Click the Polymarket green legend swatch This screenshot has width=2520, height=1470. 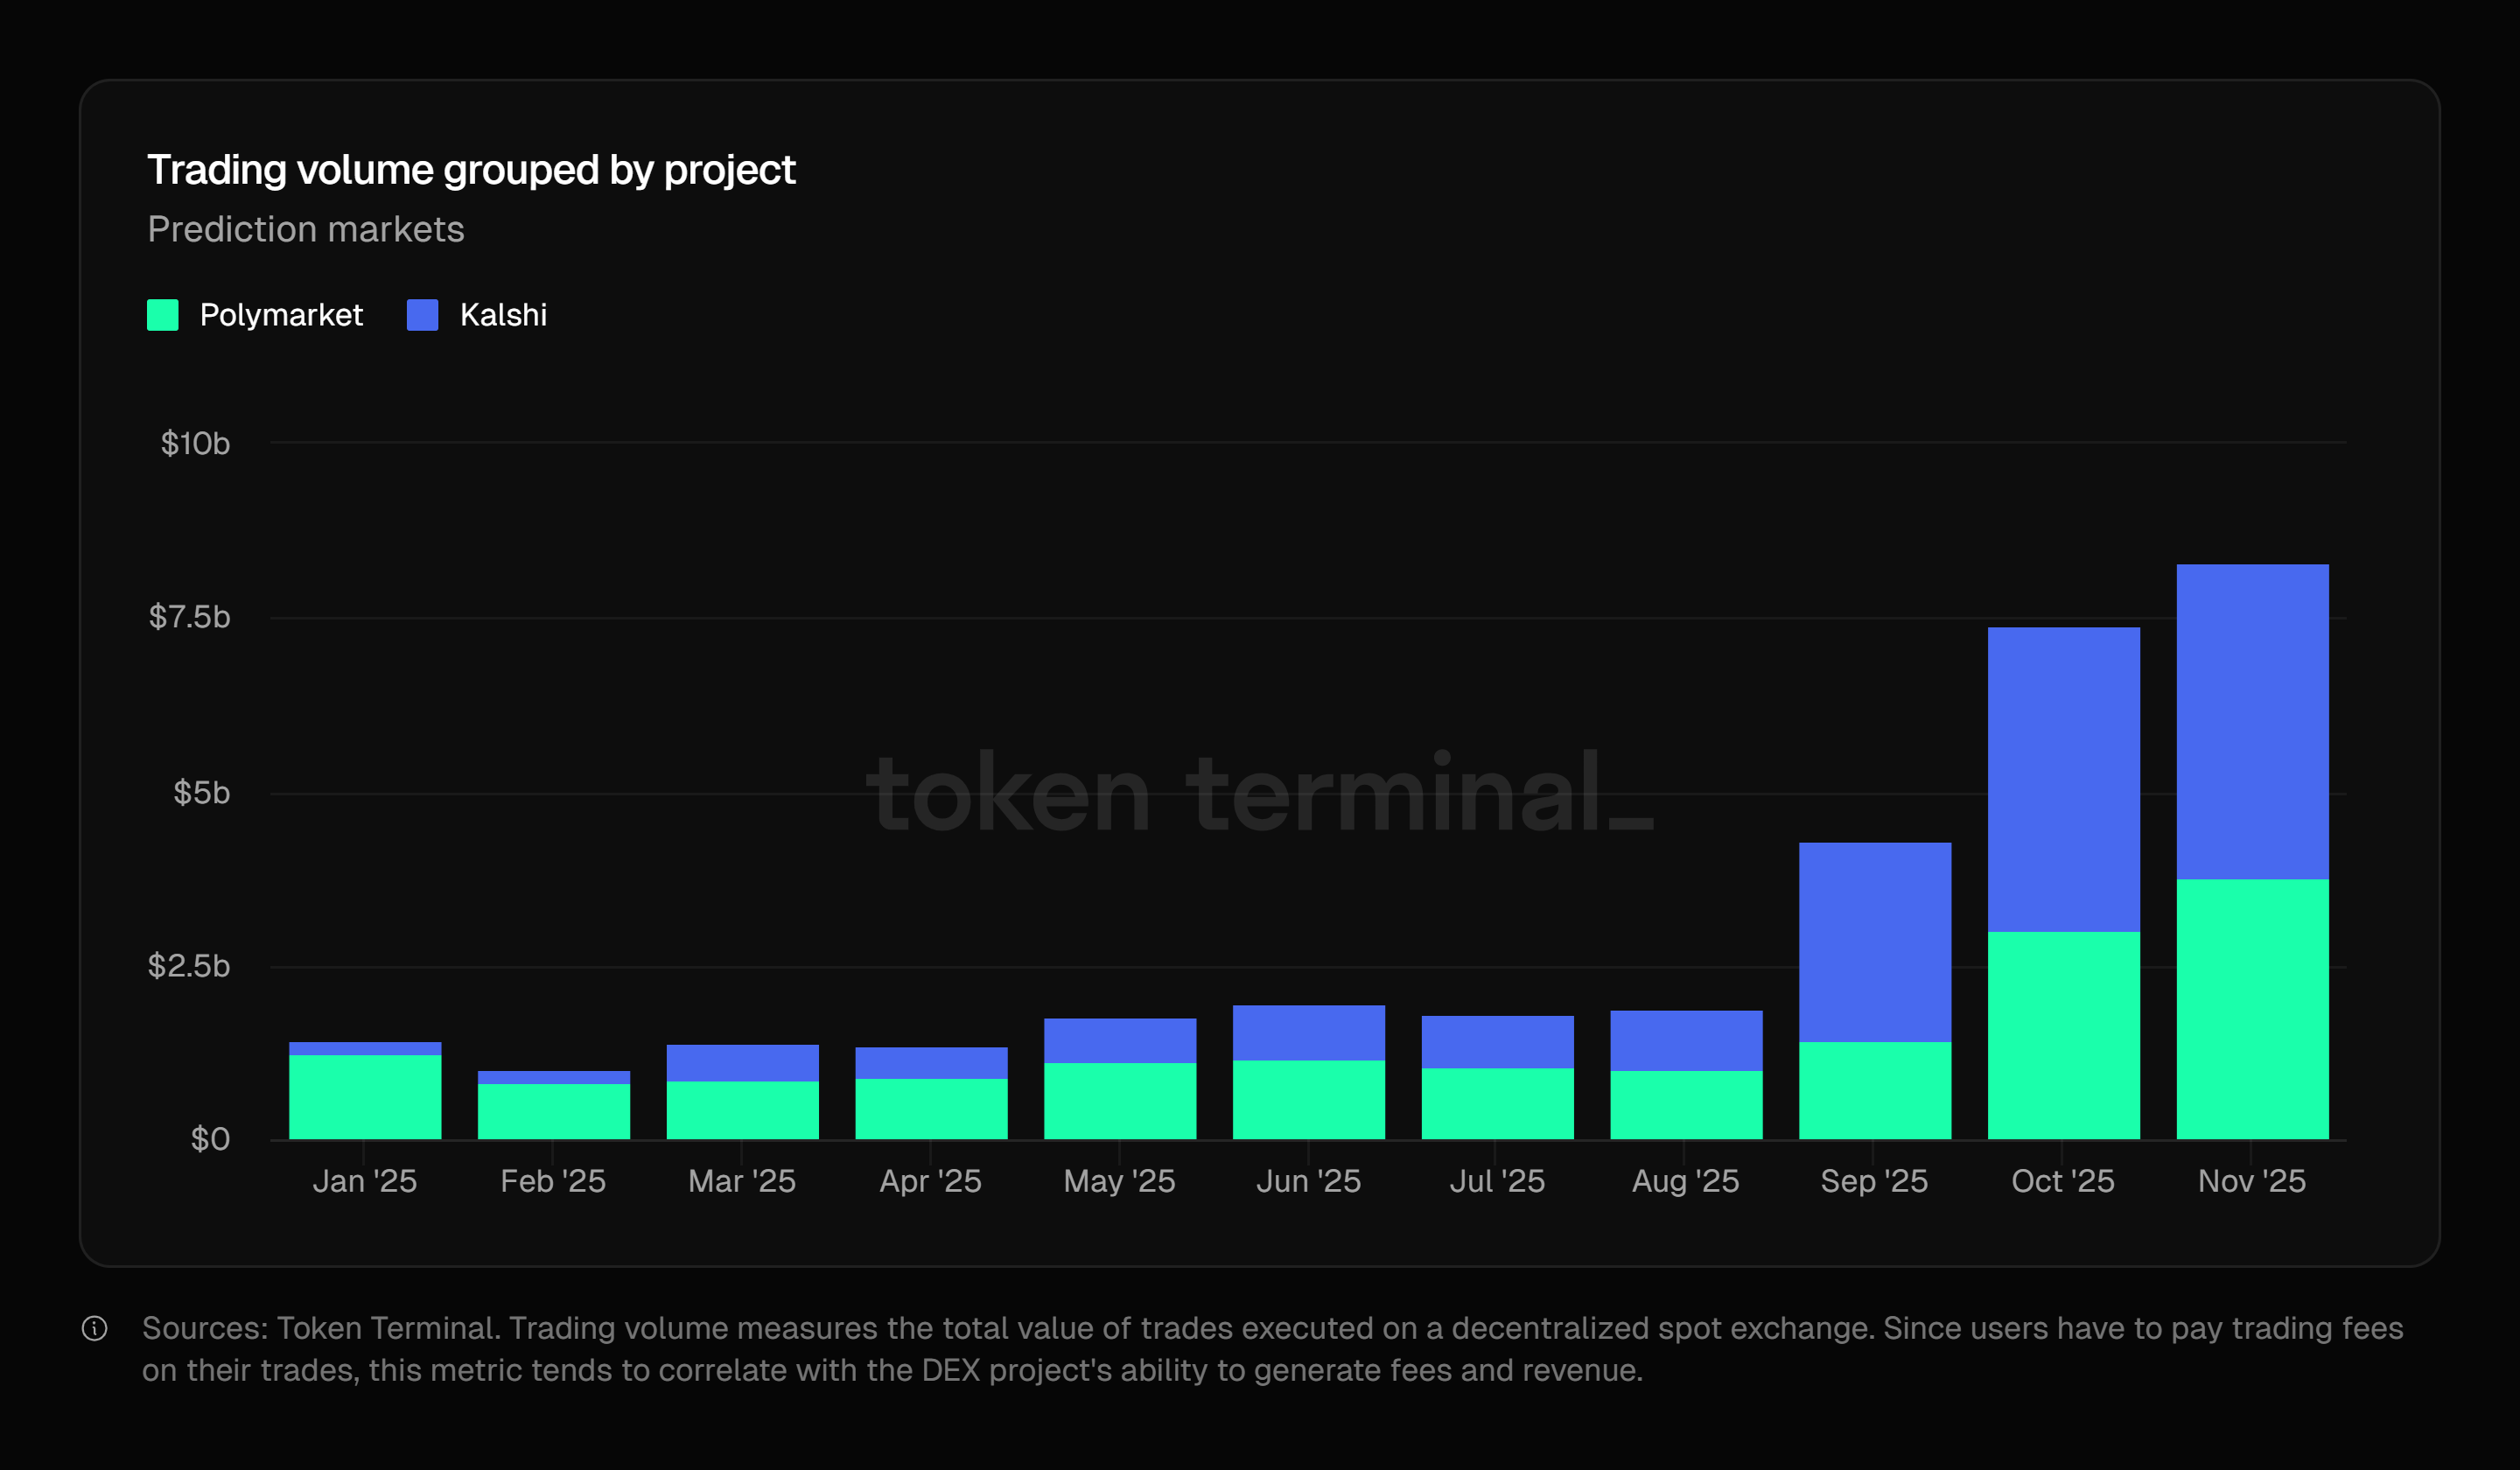(164, 315)
